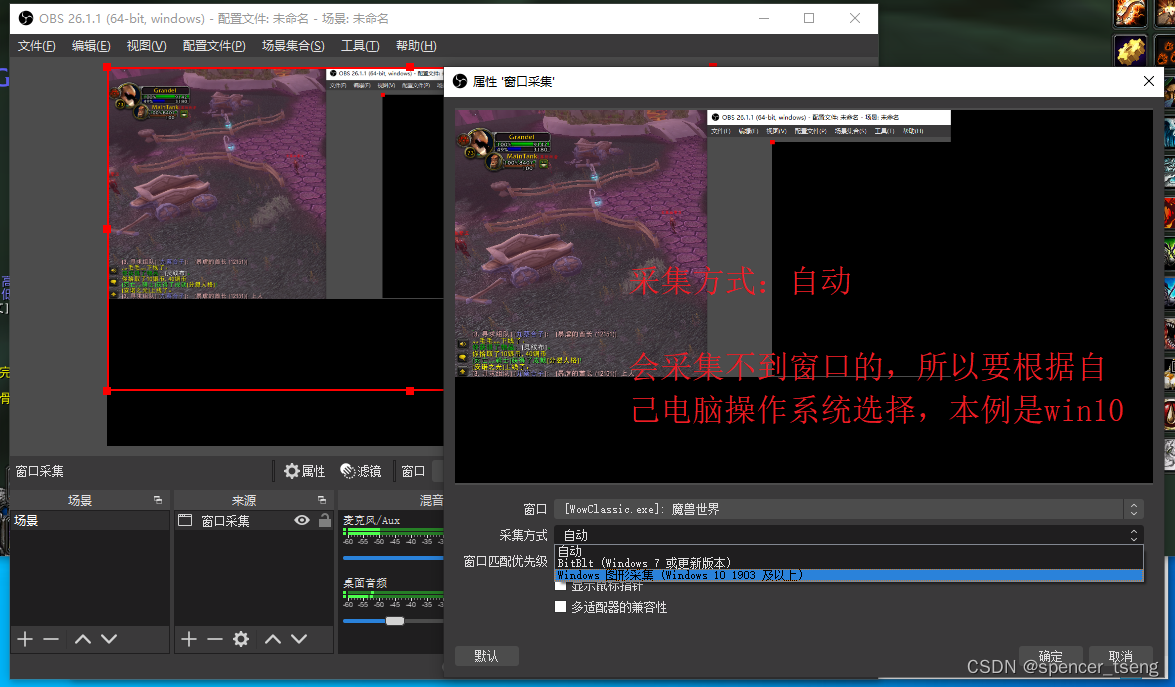
Task: Move the source up in the sources list
Action: (x=274, y=639)
